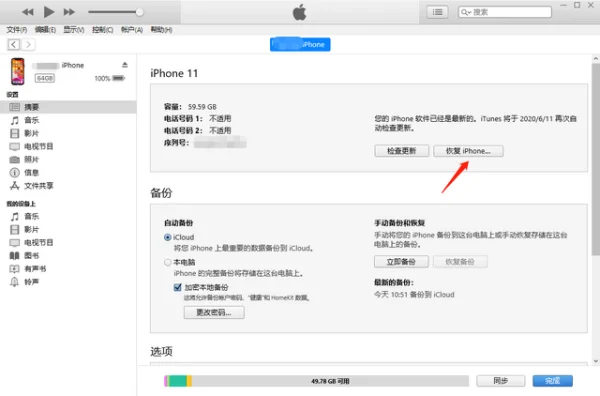Click the green segment of storage bar
Image resolution: width=600 pixels, height=396 pixels.
177,381
